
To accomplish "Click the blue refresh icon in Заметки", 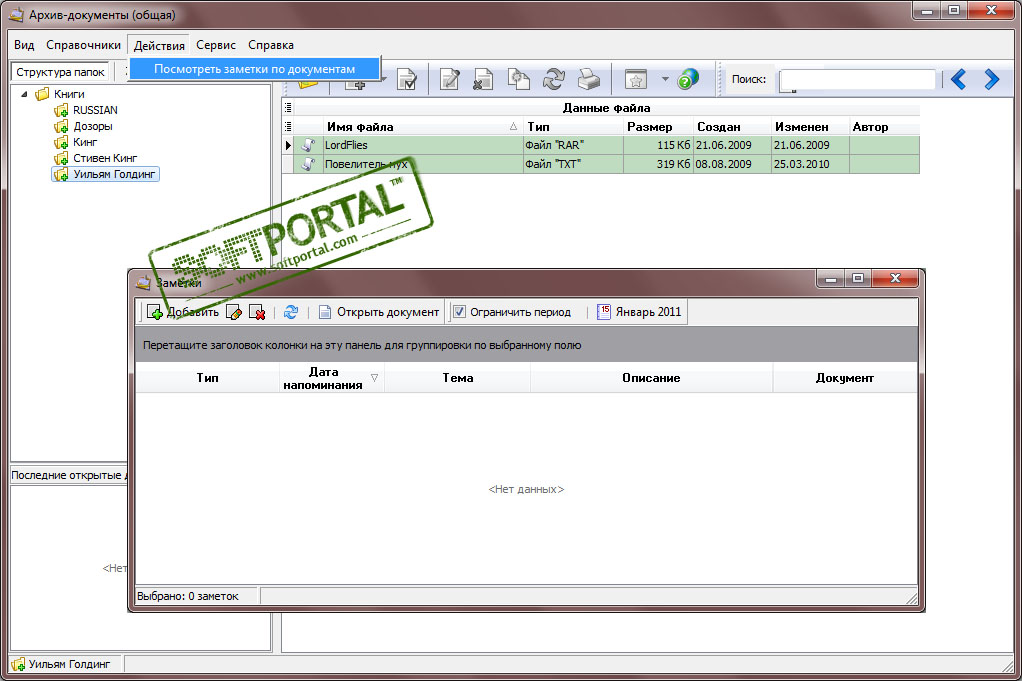I will click(x=291, y=312).
